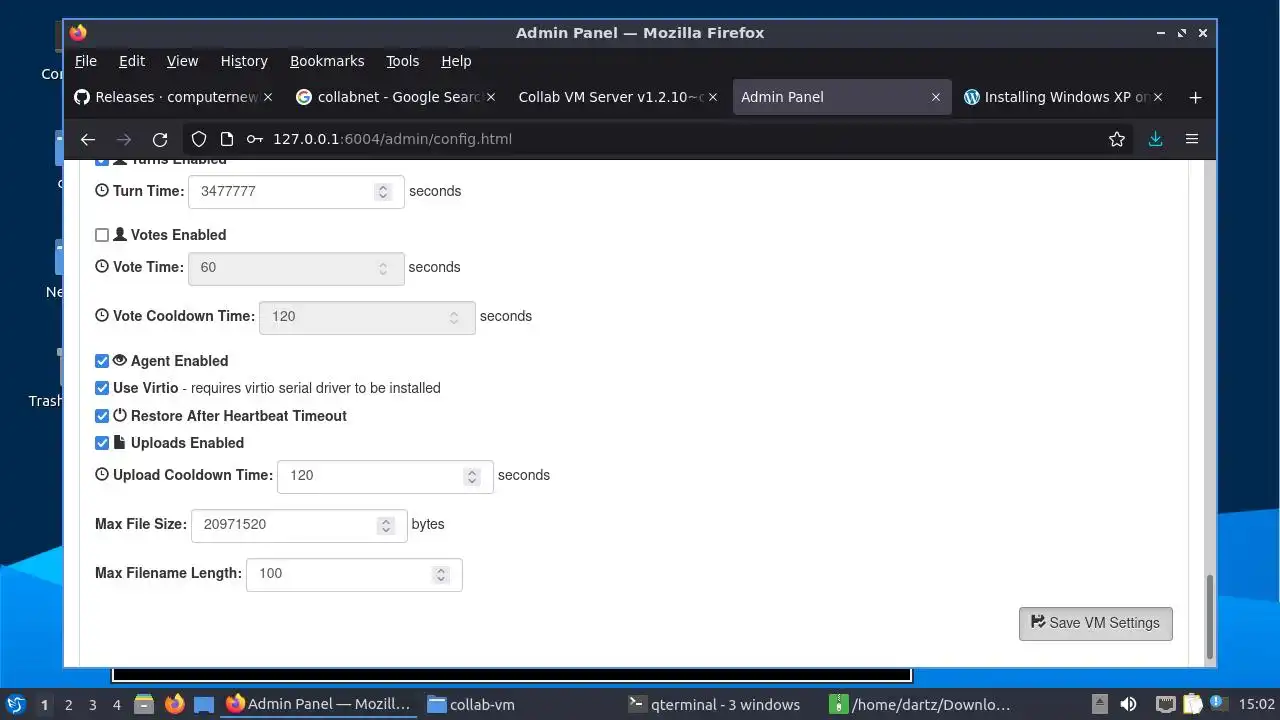
Task: Launch Firefox from the taskbar quick launch icon
Action: (x=174, y=704)
